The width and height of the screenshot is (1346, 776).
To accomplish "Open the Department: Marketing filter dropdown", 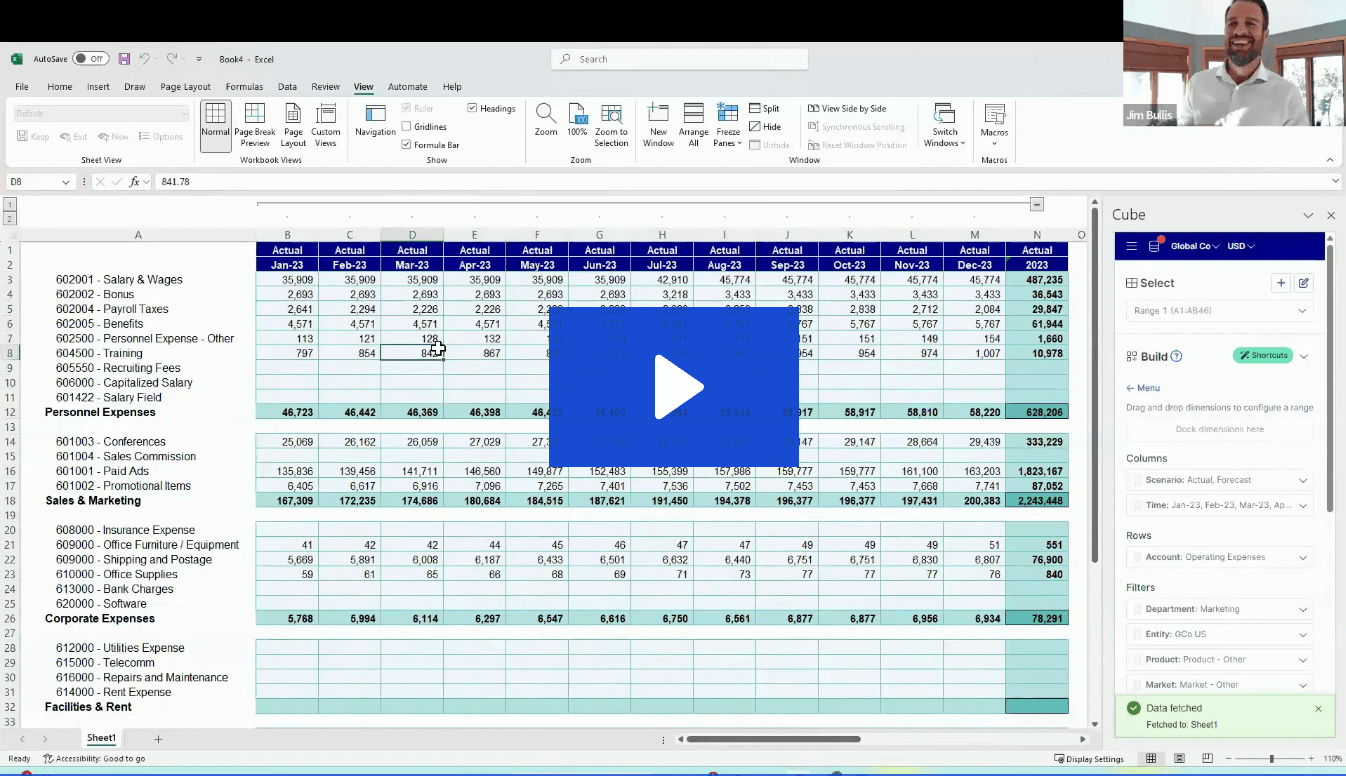I will point(1302,608).
